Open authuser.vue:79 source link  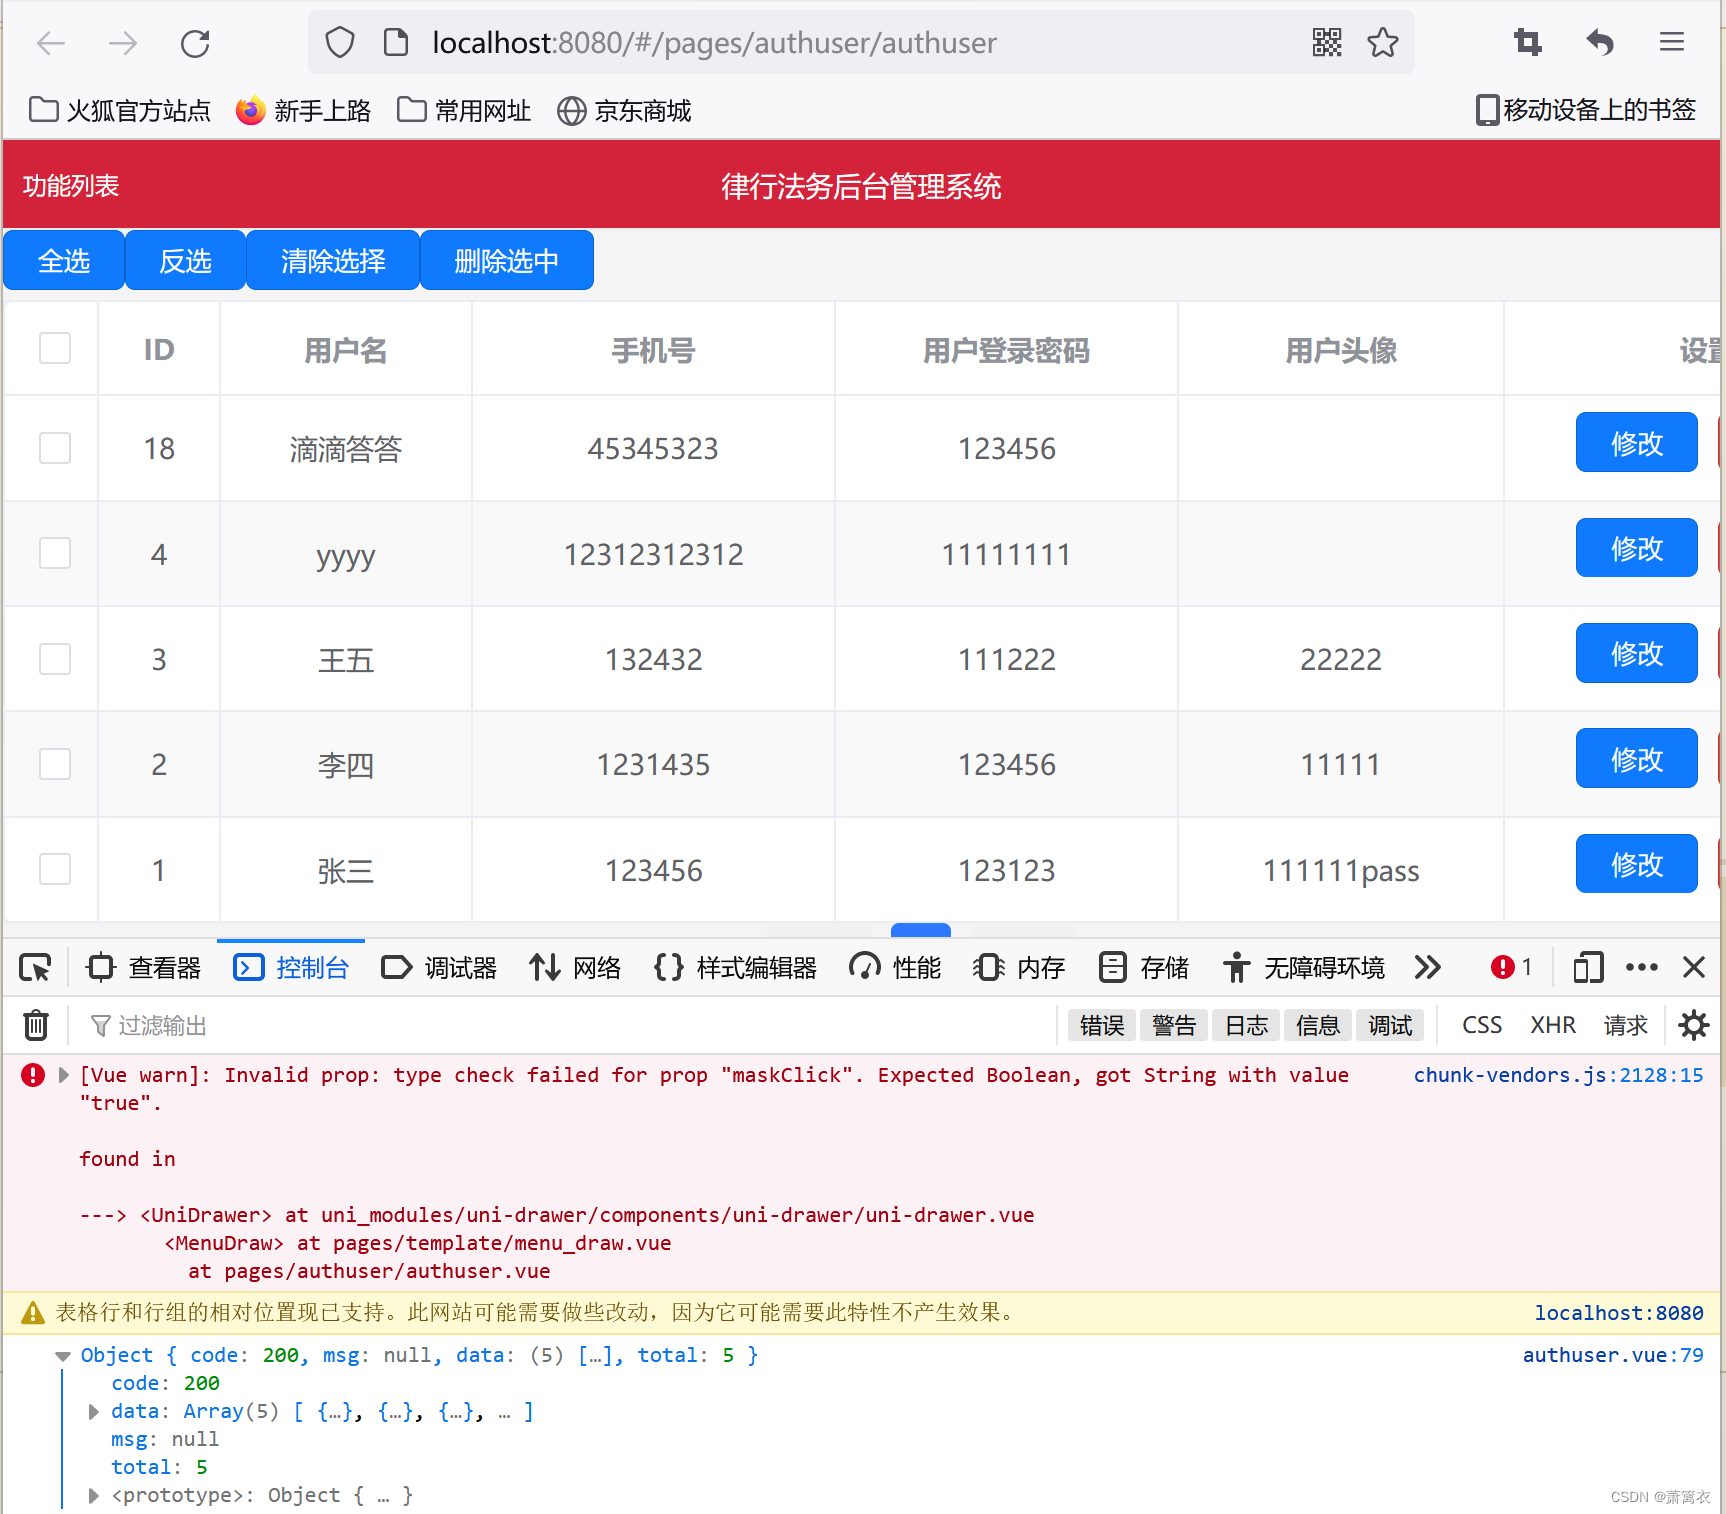pos(1613,1355)
